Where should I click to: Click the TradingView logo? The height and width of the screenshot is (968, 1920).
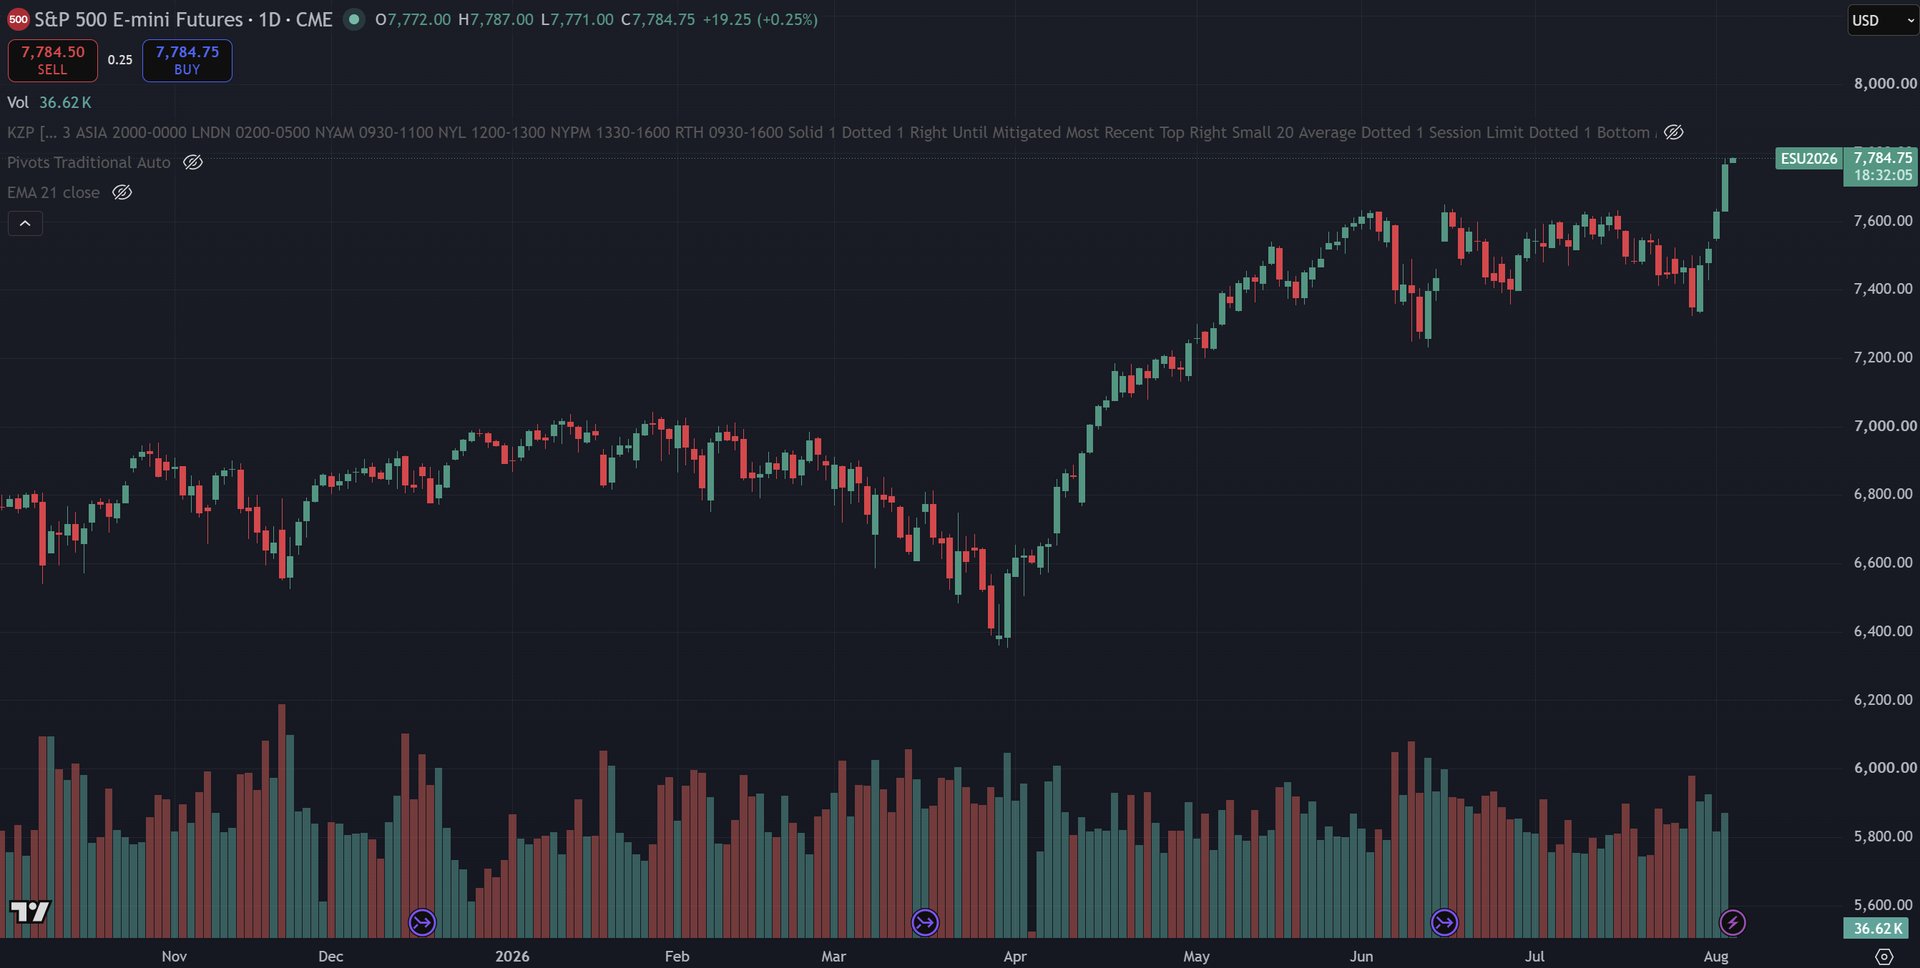(30, 911)
